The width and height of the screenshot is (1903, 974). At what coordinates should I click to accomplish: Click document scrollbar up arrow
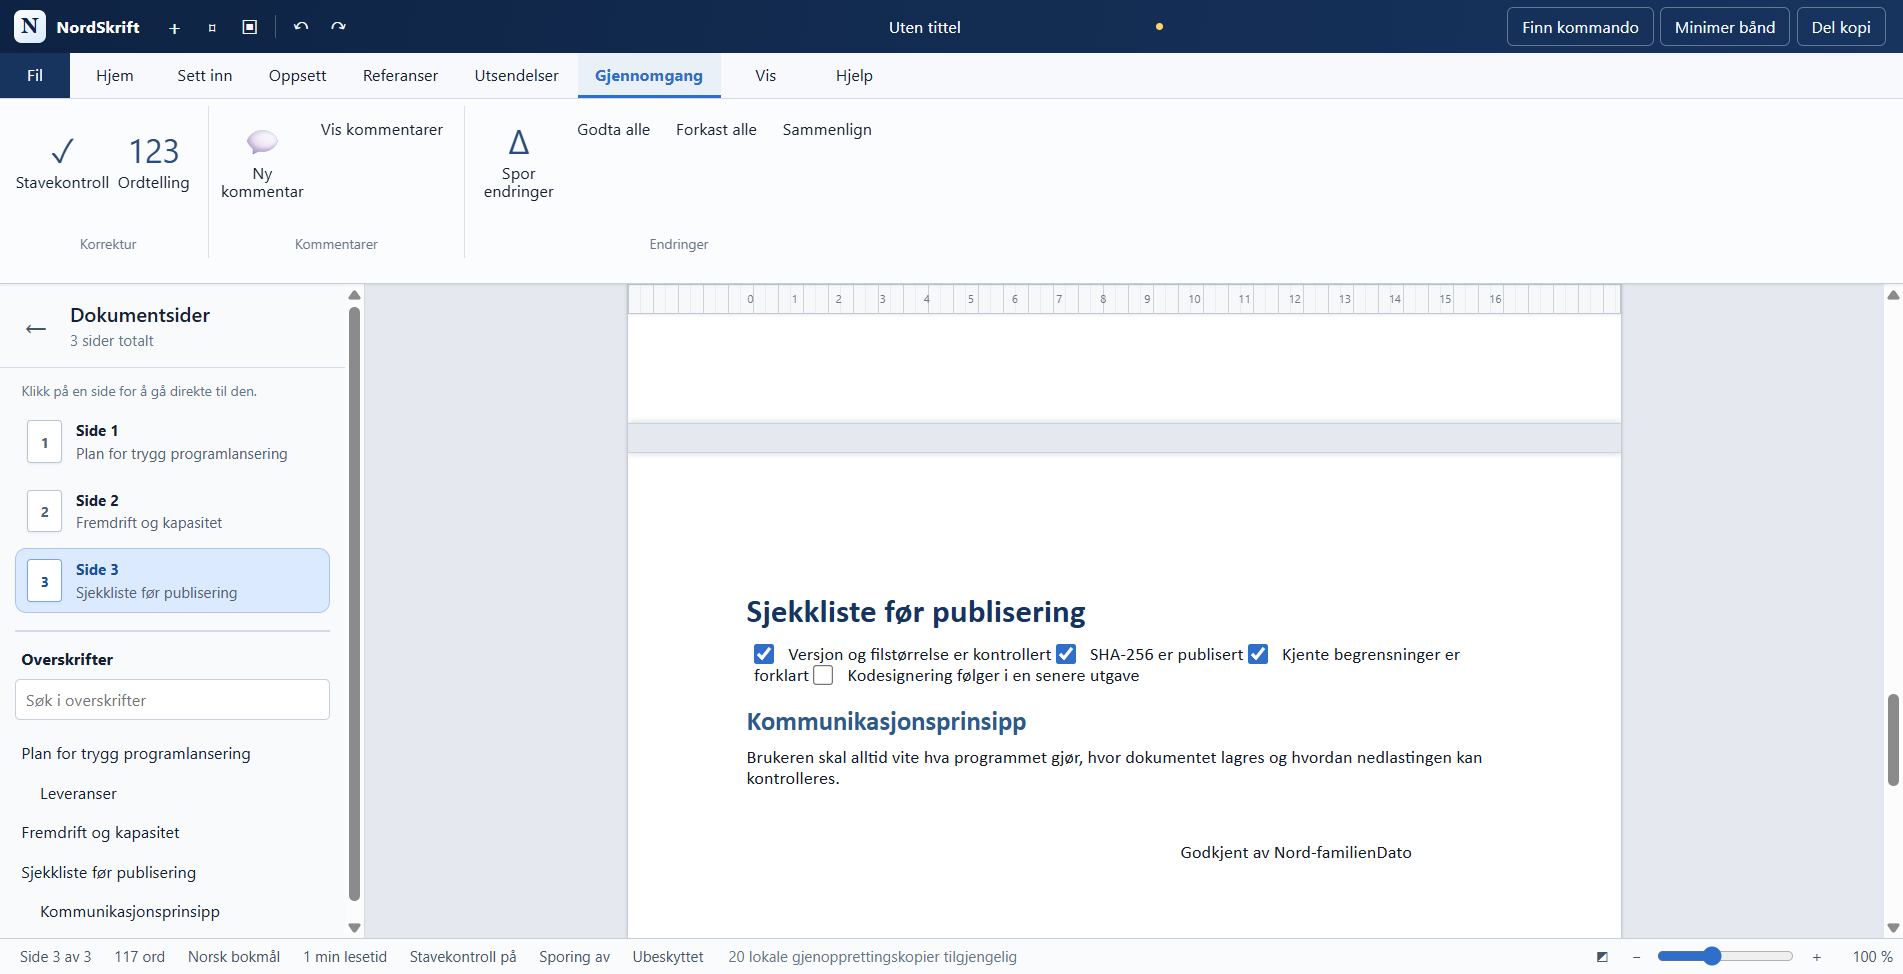pos(1893,295)
